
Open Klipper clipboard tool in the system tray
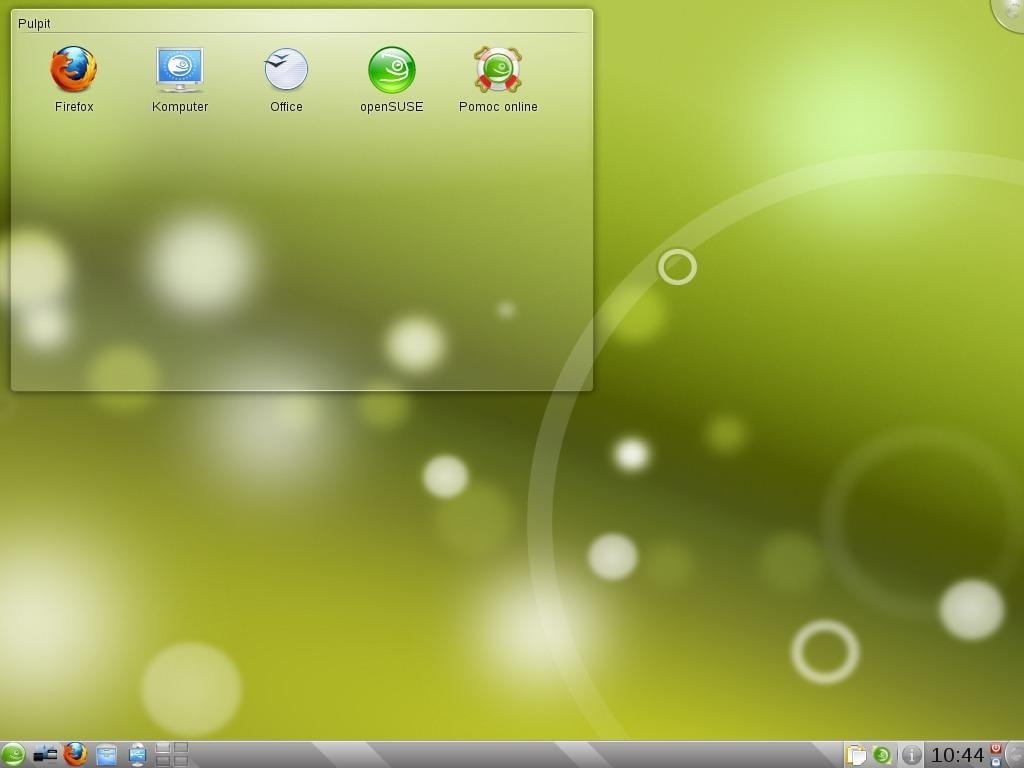click(857, 755)
